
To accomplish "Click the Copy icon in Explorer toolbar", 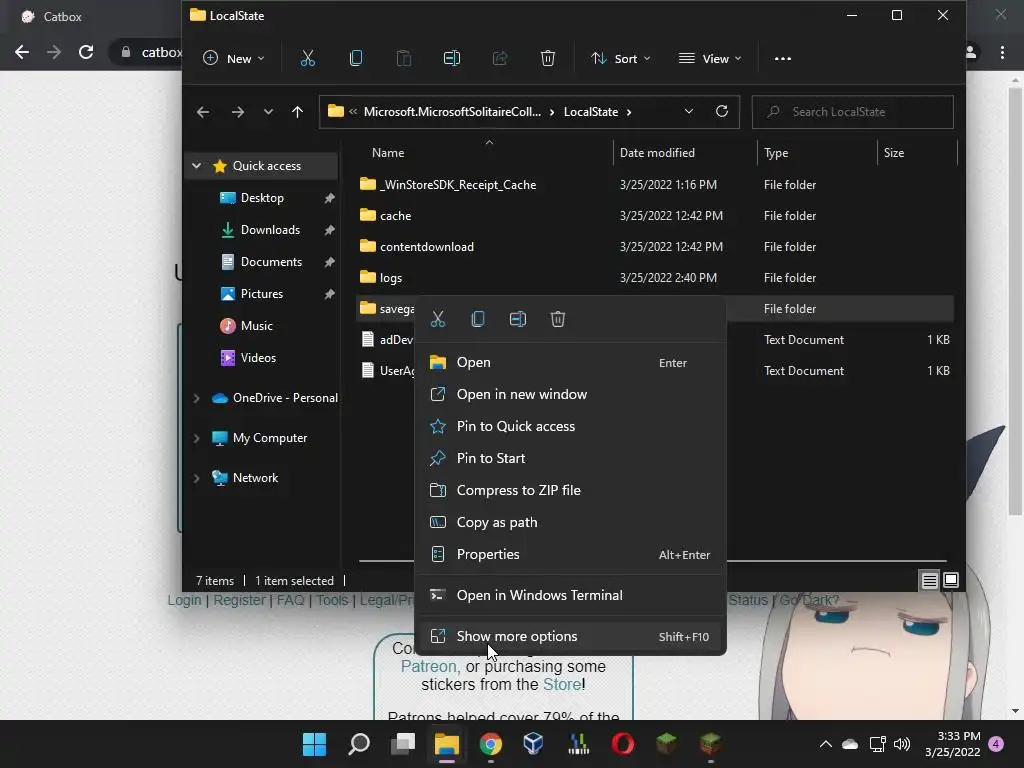I will (356, 59).
